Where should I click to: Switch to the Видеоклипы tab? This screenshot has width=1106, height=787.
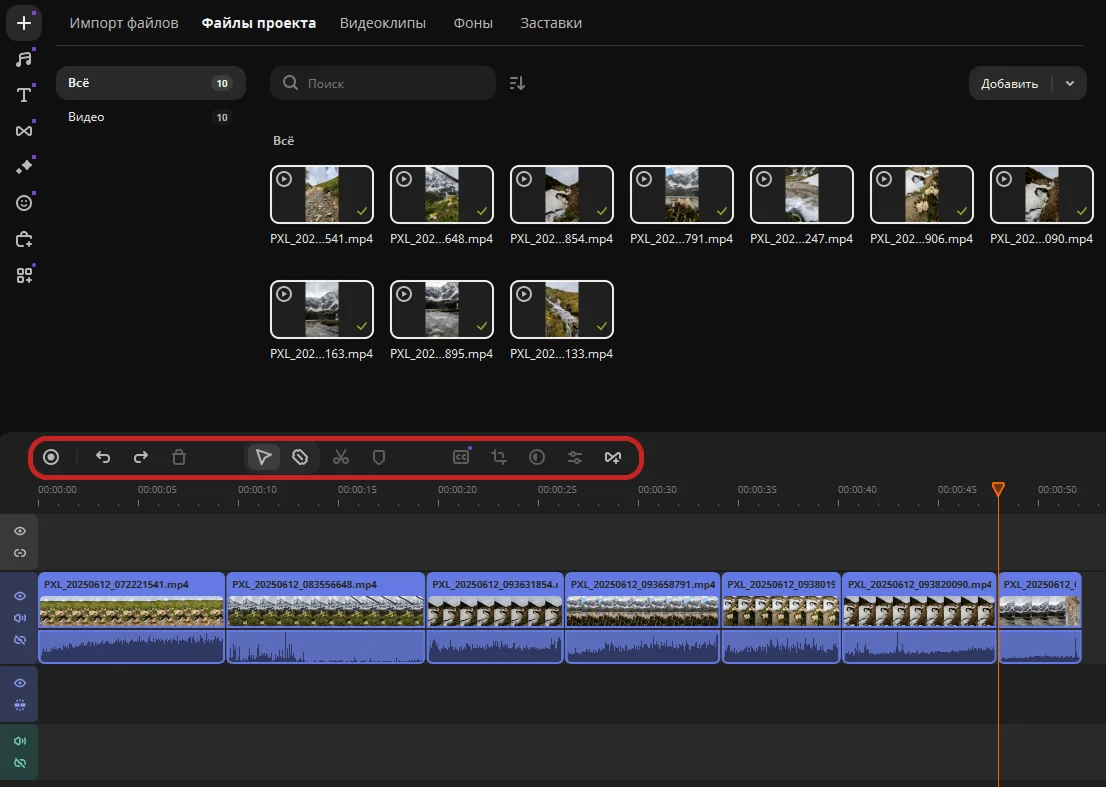(x=382, y=23)
